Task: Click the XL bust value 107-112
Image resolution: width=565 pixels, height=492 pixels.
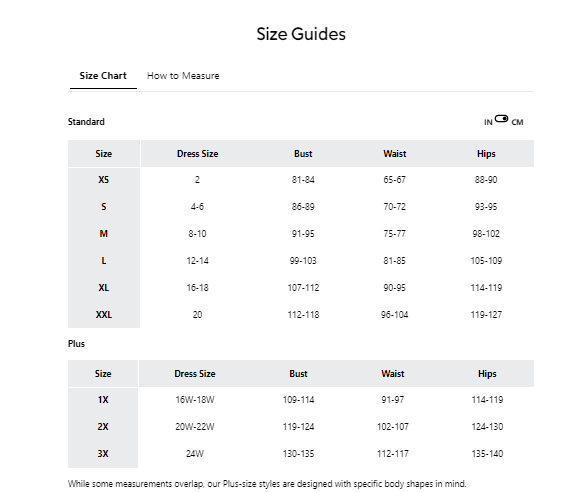Action: click(303, 288)
